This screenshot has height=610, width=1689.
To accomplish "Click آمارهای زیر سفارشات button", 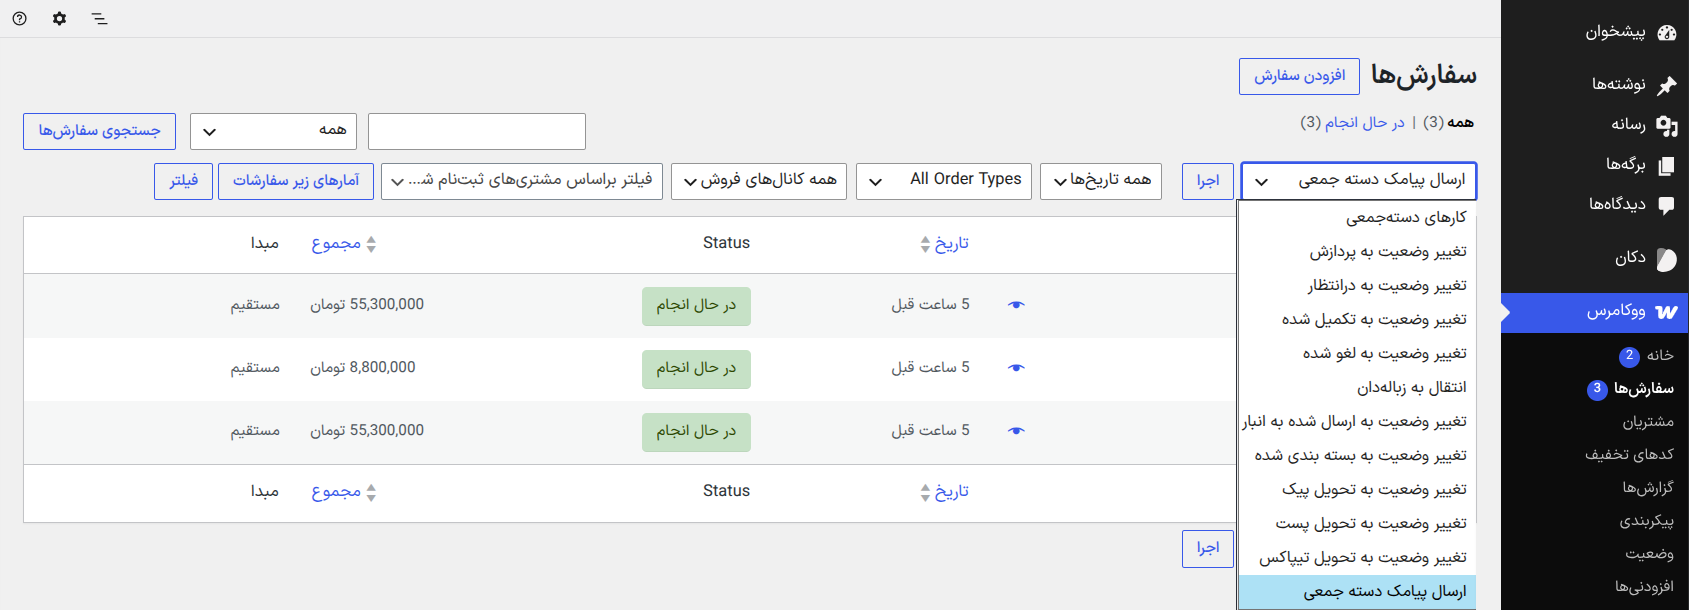I will (x=296, y=181).
